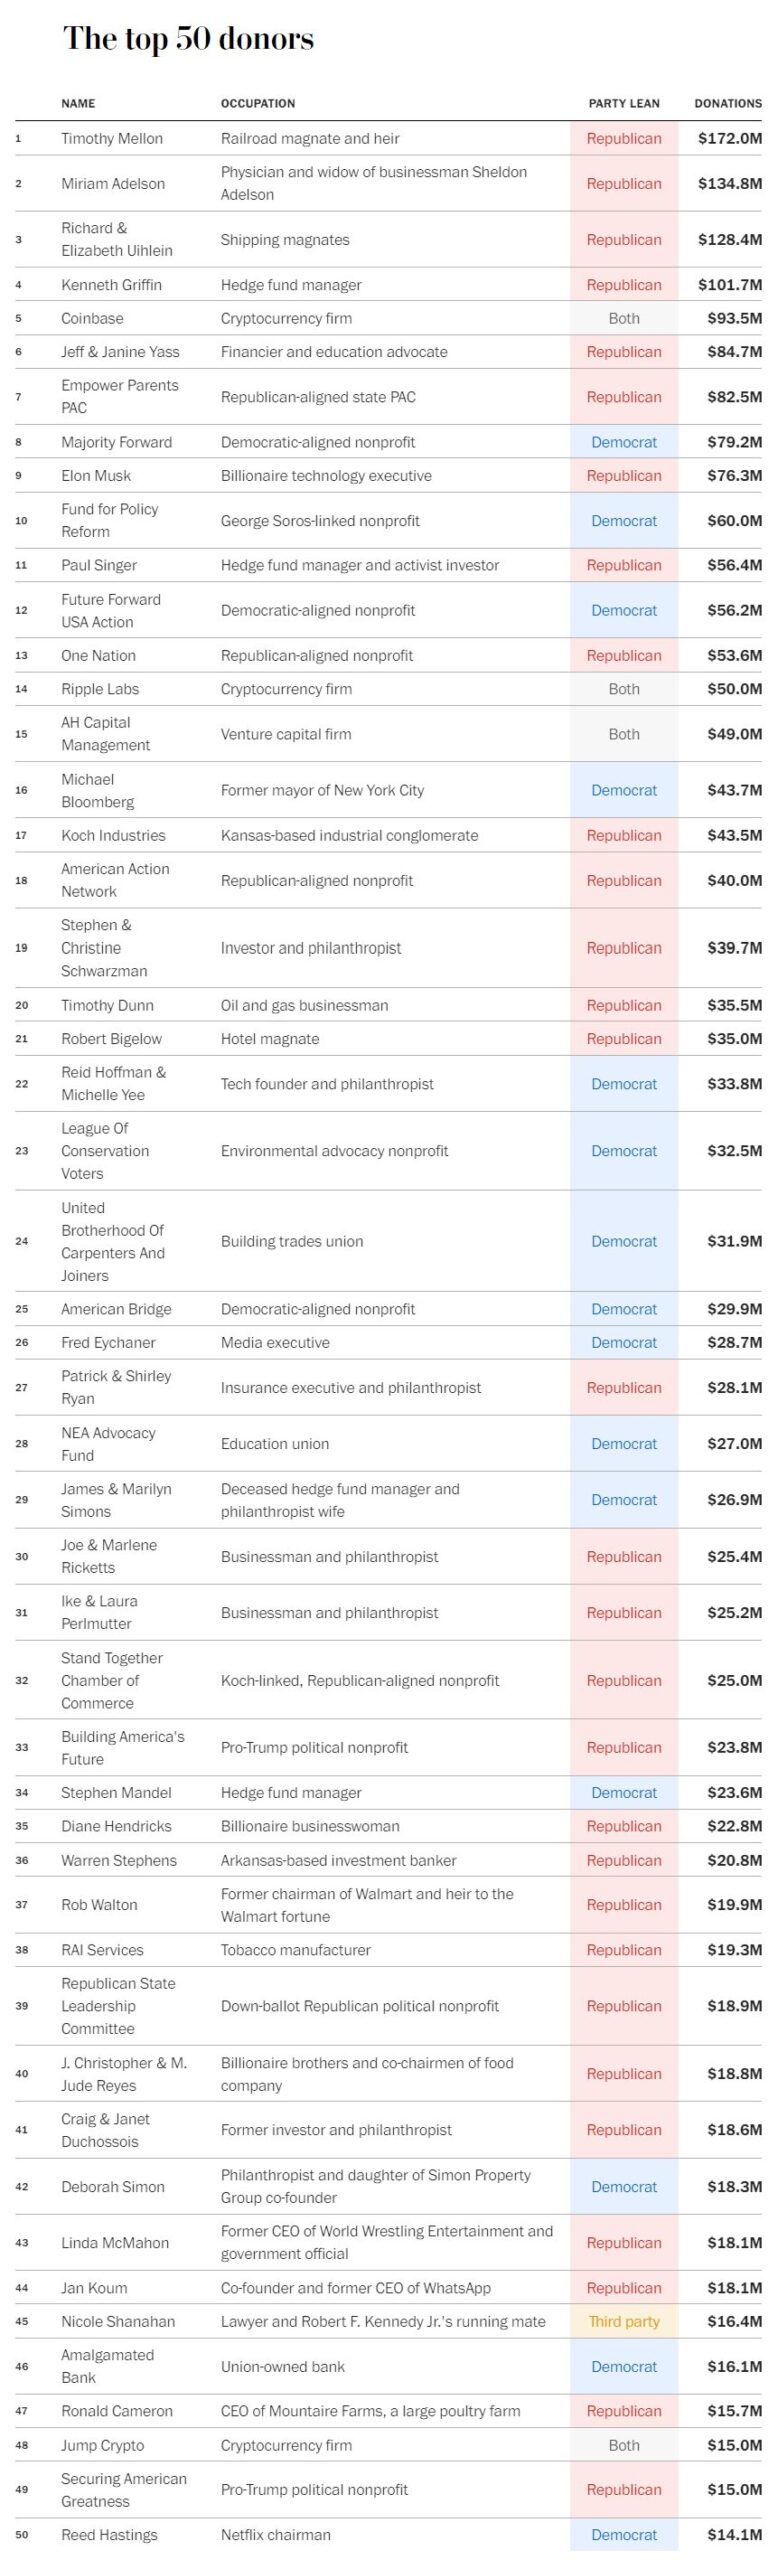Click Jump Crypto's $15.0M amount
778x2560 pixels.
tap(734, 2444)
